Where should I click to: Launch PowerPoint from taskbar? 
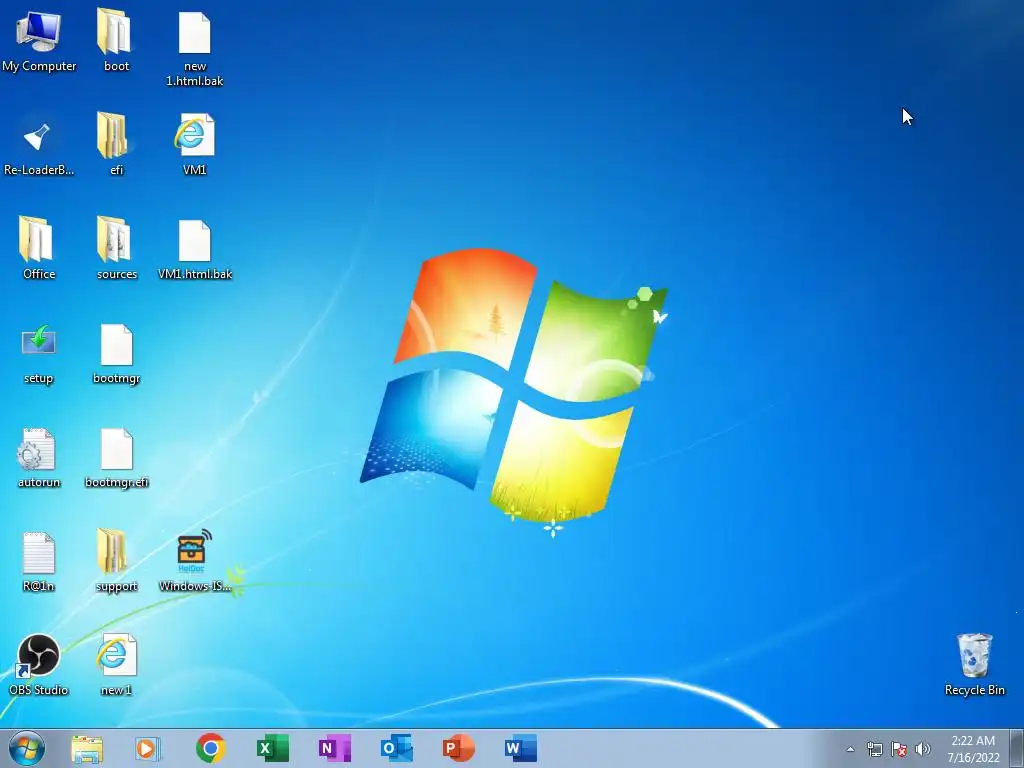(x=458, y=748)
